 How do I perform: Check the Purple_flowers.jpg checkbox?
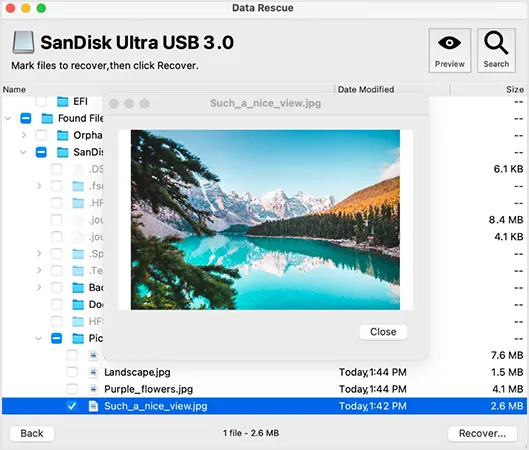pyautogui.click(x=72, y=389)
